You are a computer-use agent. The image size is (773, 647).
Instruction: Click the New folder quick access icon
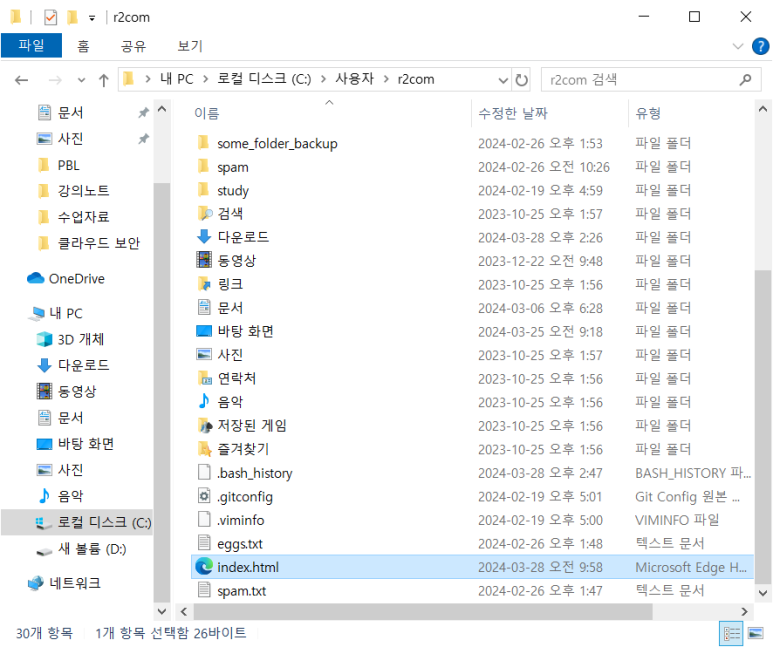(x=72, y=17)
